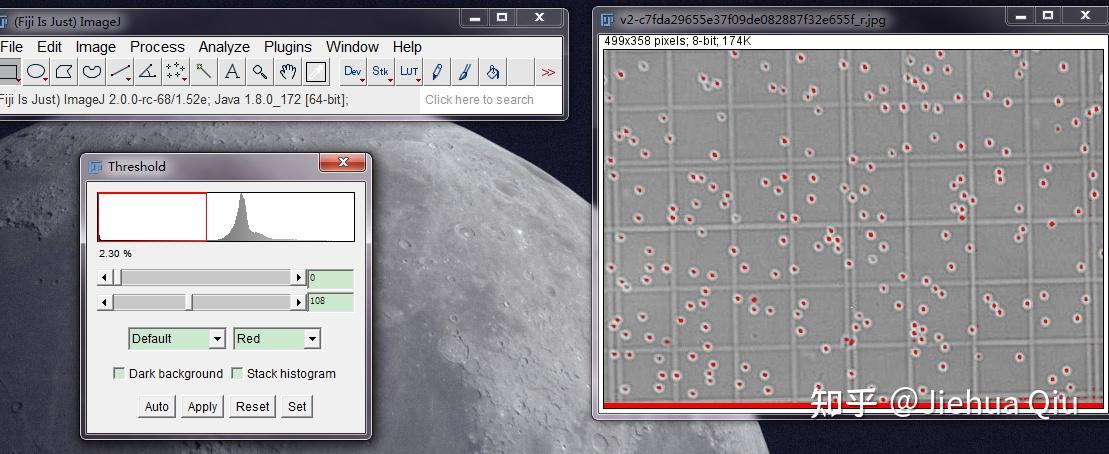1109x454 pixels.
Task: Open the Default threshold method dropdown
Action: point(177,339)
